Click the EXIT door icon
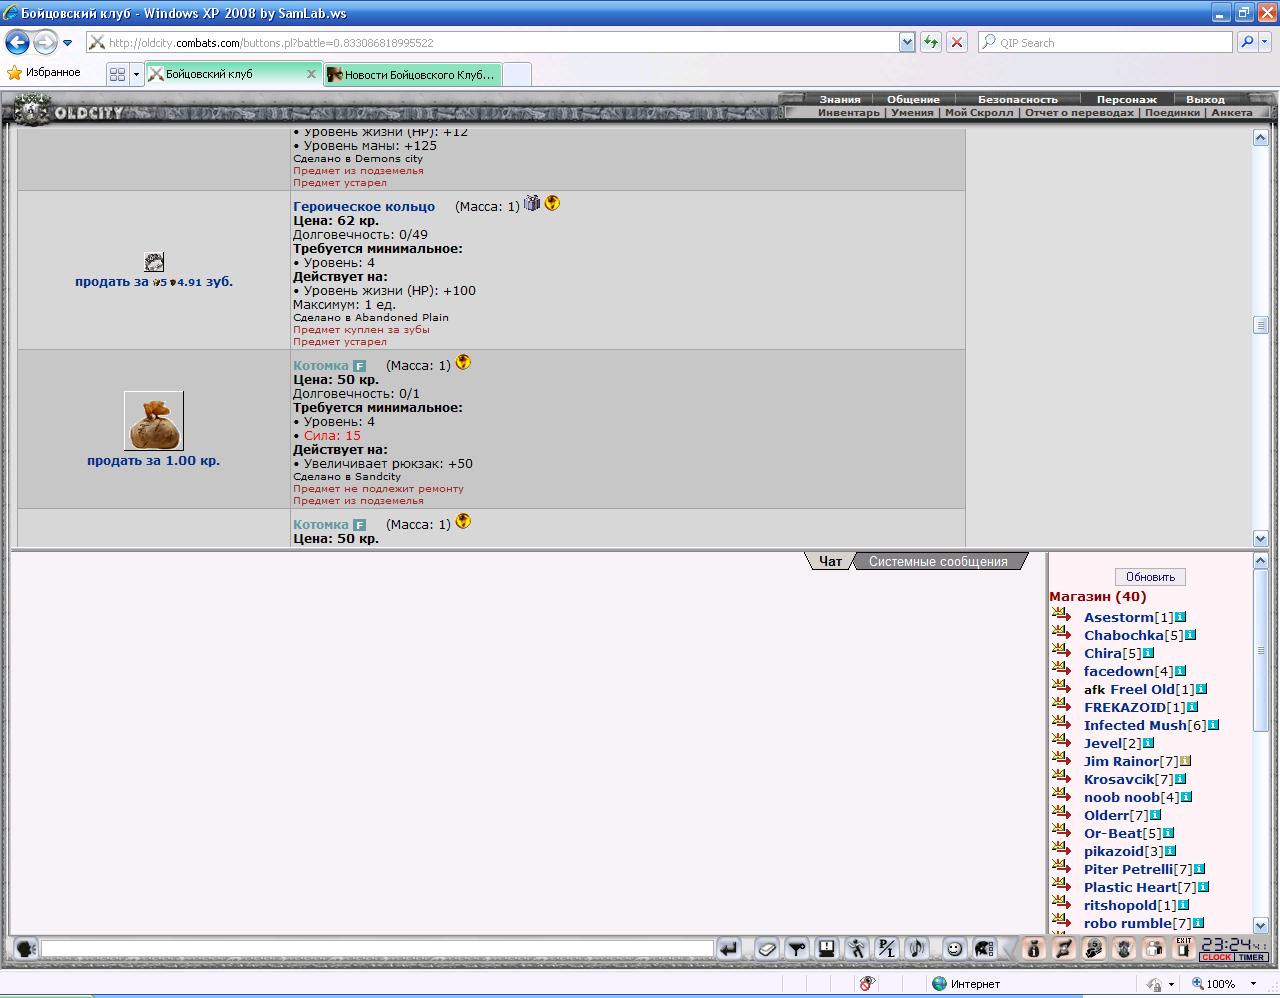The width and height of the screenshot is (1280, 998). click(x=1184, y=948)
